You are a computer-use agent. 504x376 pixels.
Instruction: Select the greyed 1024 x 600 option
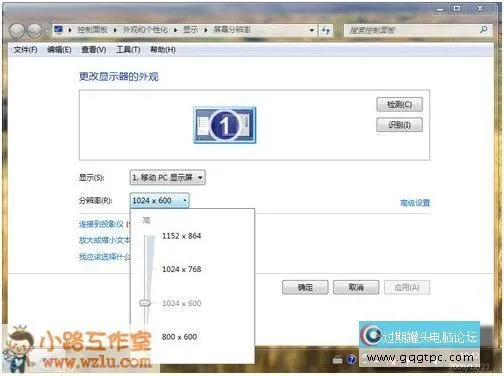tap(181, 303)
